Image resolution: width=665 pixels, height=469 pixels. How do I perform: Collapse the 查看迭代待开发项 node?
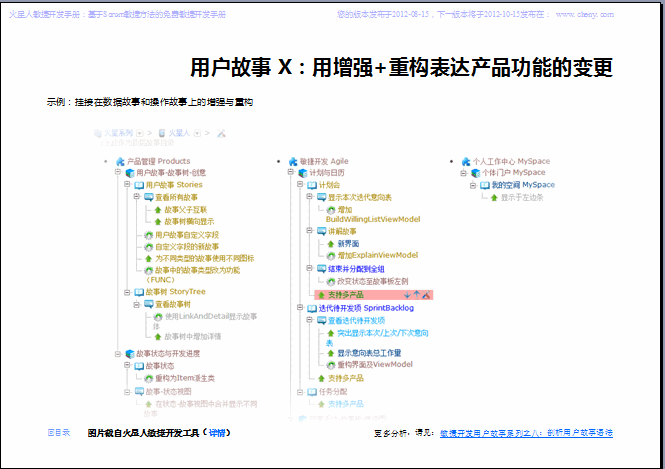(x=310, y=320)
